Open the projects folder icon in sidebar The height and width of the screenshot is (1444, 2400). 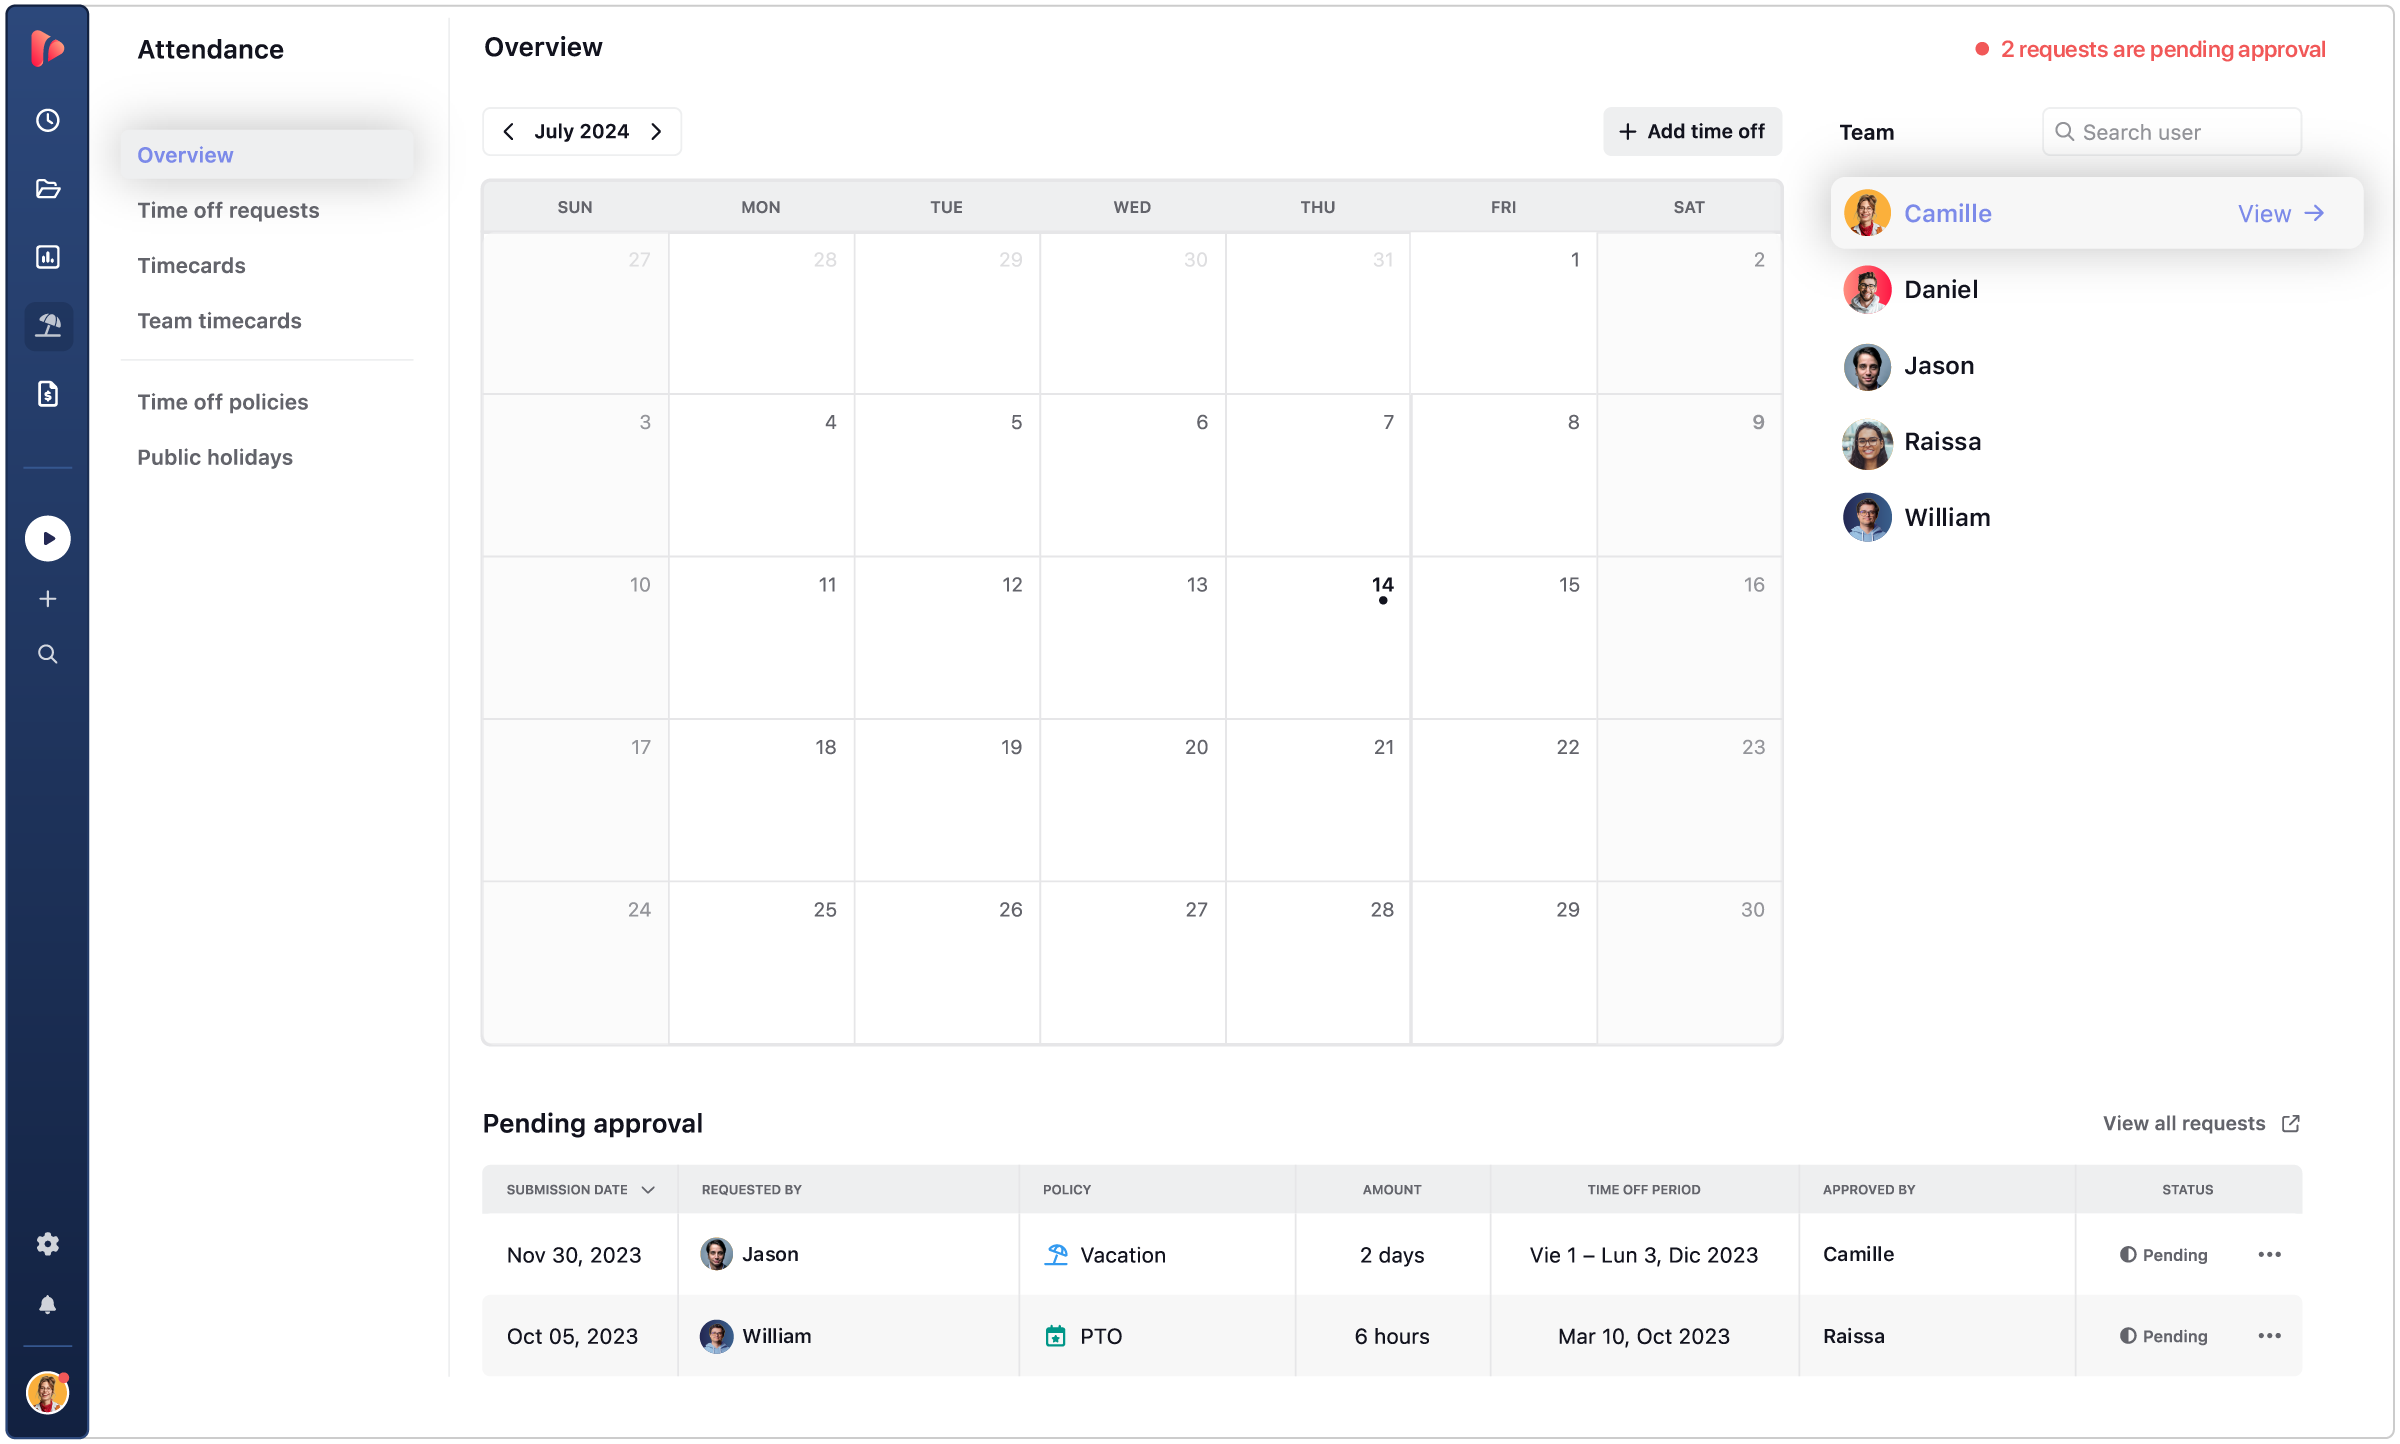pos(47,188)
